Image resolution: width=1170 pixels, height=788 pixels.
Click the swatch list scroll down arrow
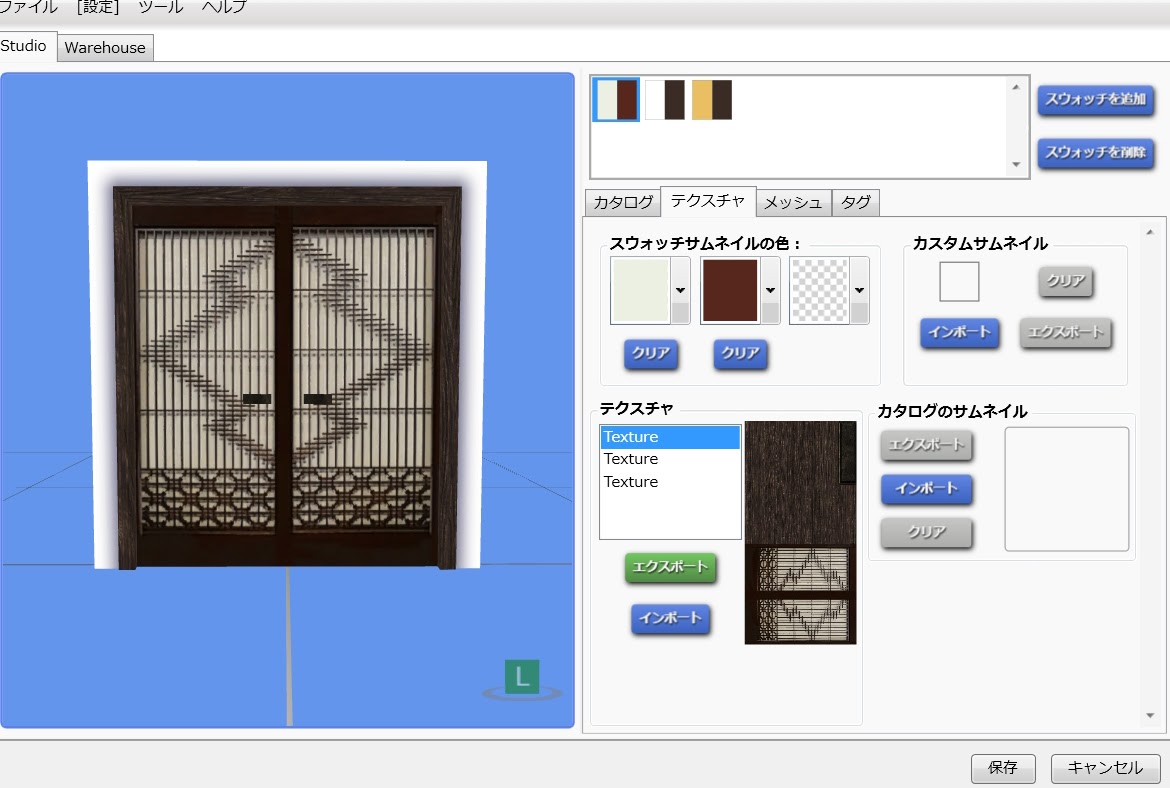[x=1016, y=165]
